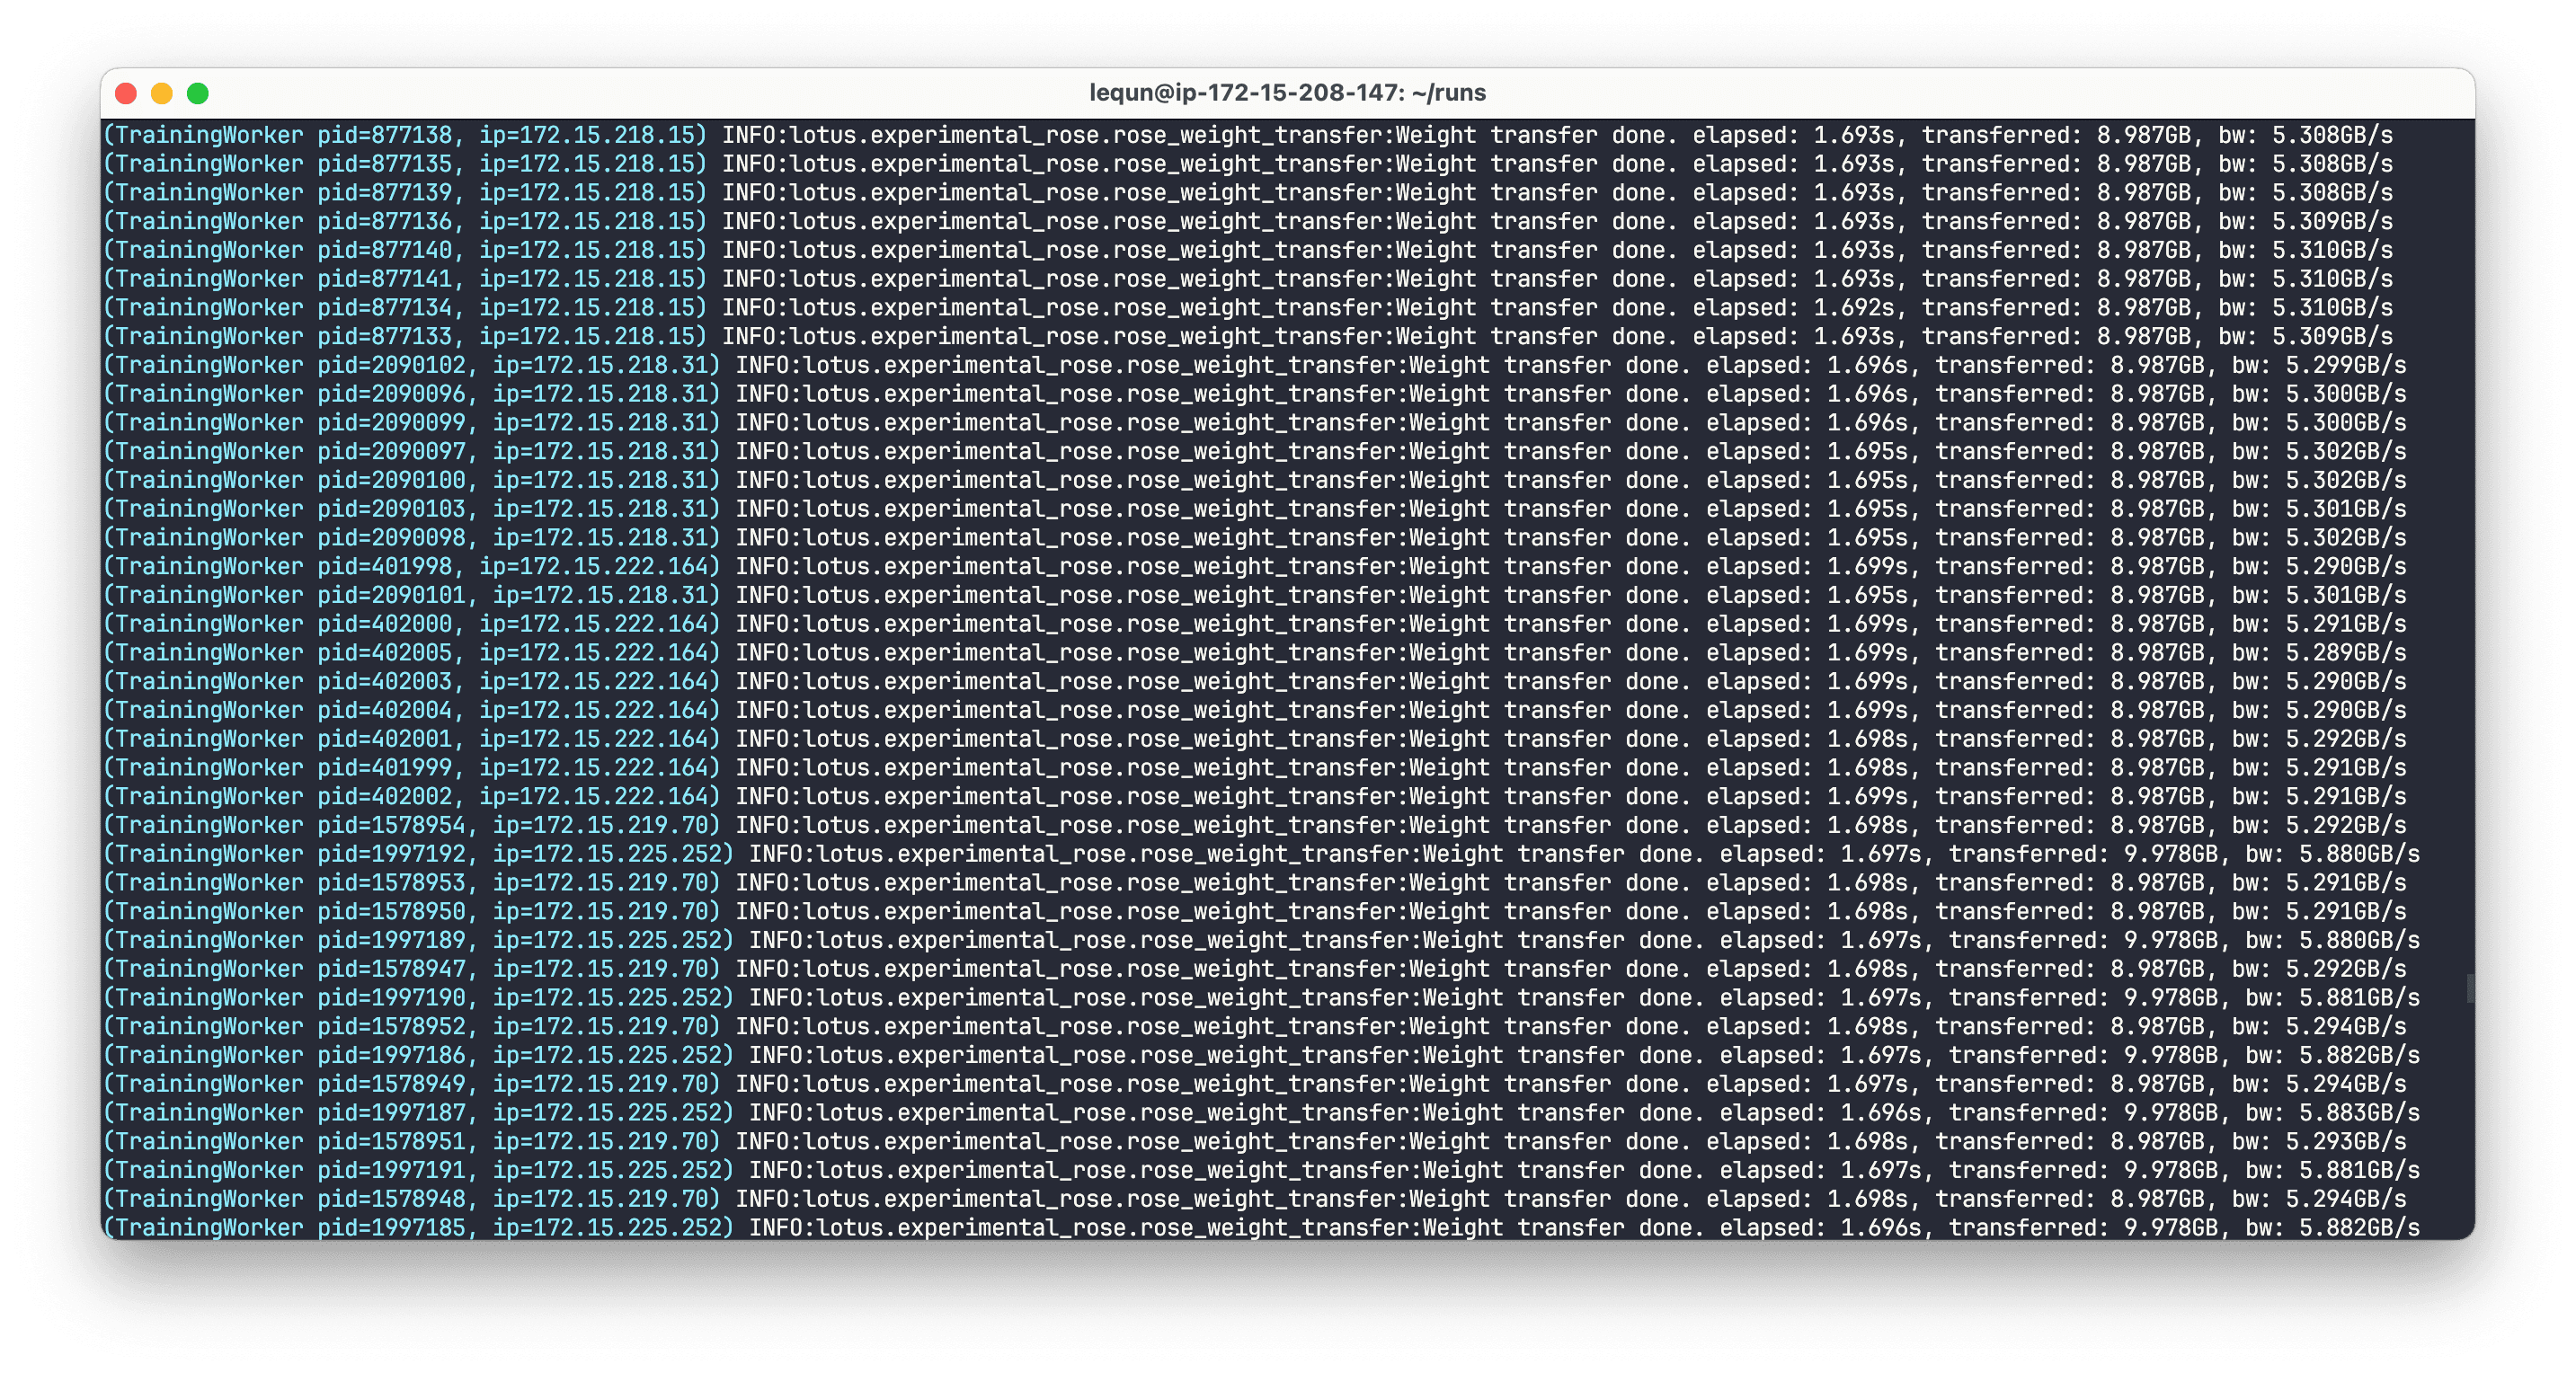The width and height of the screenshot is (2576, 1373).
Task: Click the log line with pid=402003
Action: (x=1255, y=682)
